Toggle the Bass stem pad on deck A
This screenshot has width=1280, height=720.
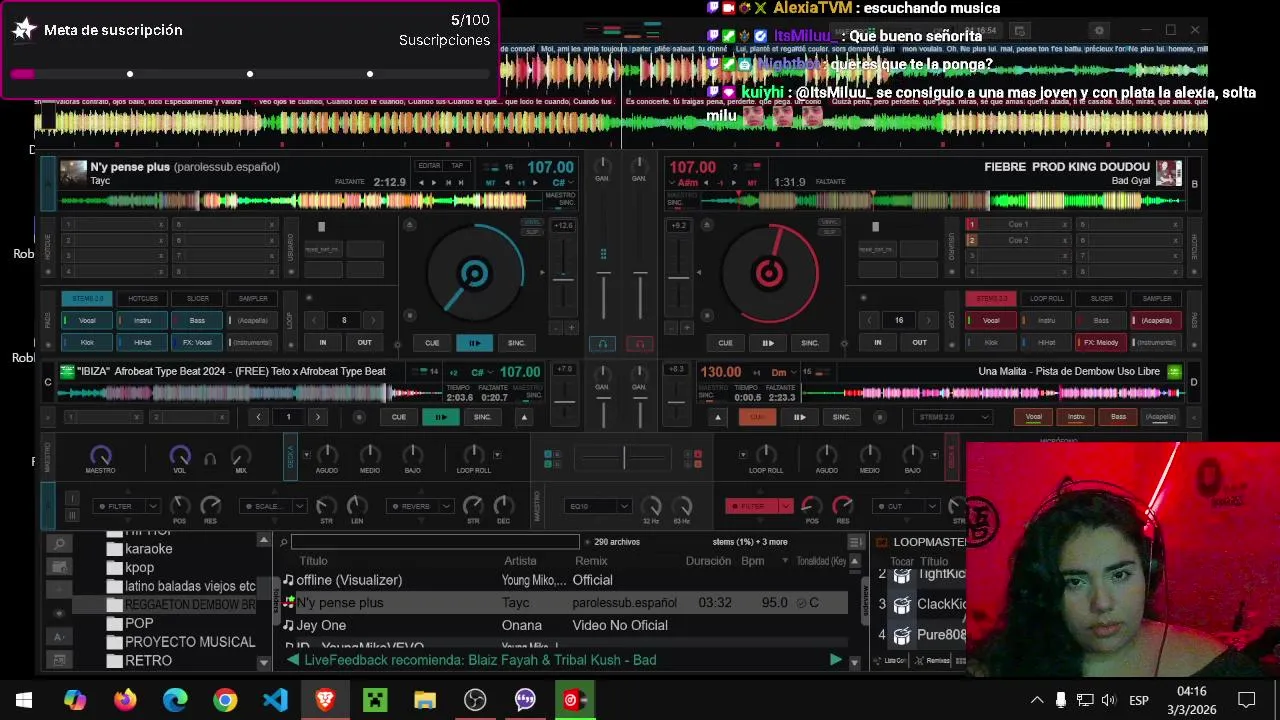pyautogui.click(x=197, y=320)
